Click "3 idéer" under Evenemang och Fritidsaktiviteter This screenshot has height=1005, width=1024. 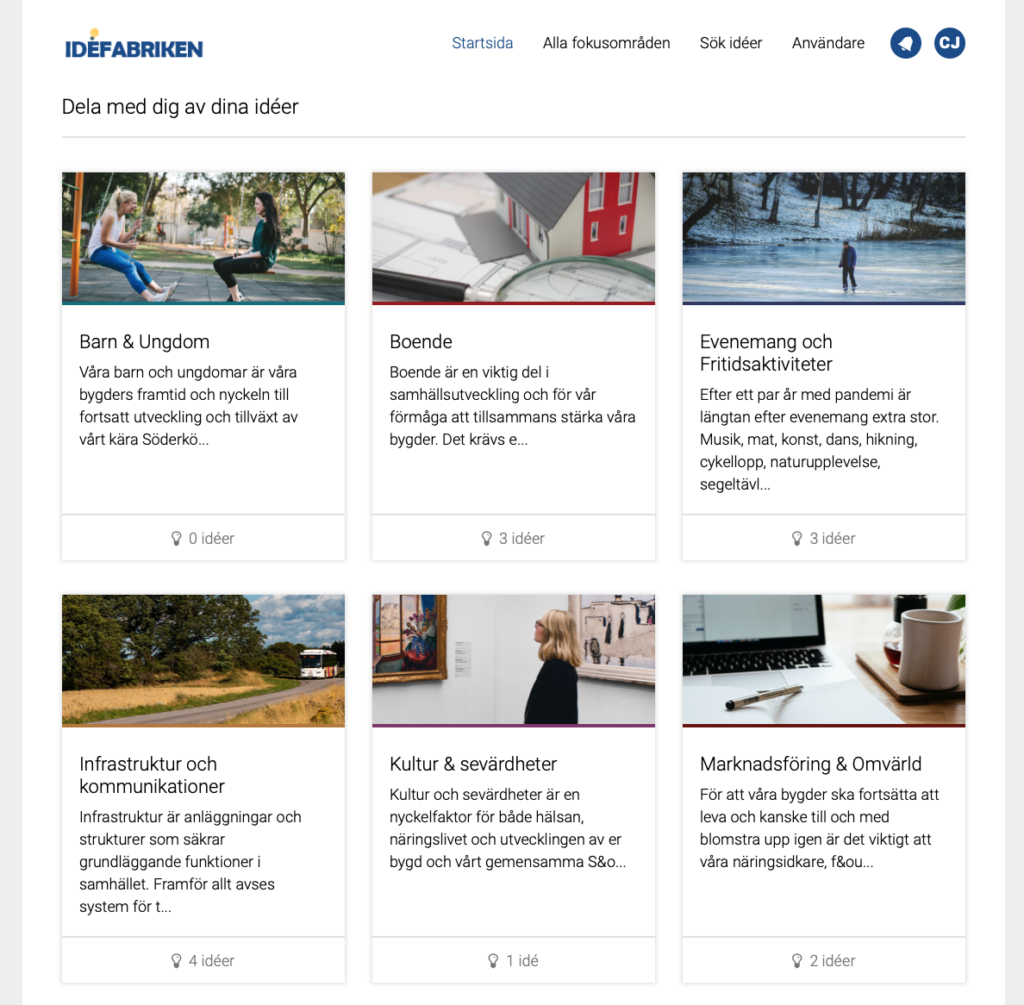[832, 539]
